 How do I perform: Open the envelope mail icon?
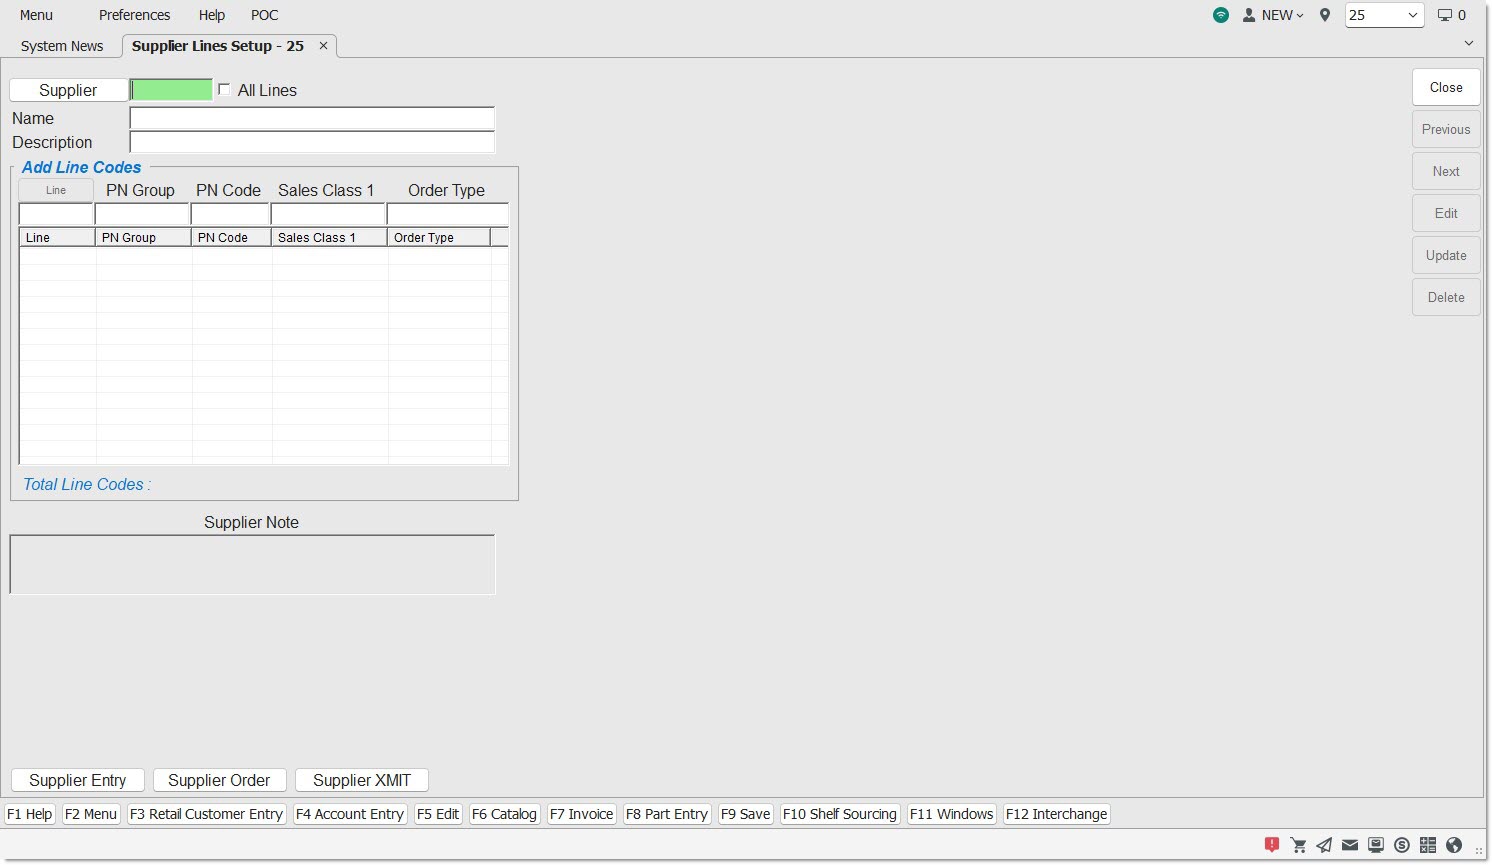[1350, 845]
